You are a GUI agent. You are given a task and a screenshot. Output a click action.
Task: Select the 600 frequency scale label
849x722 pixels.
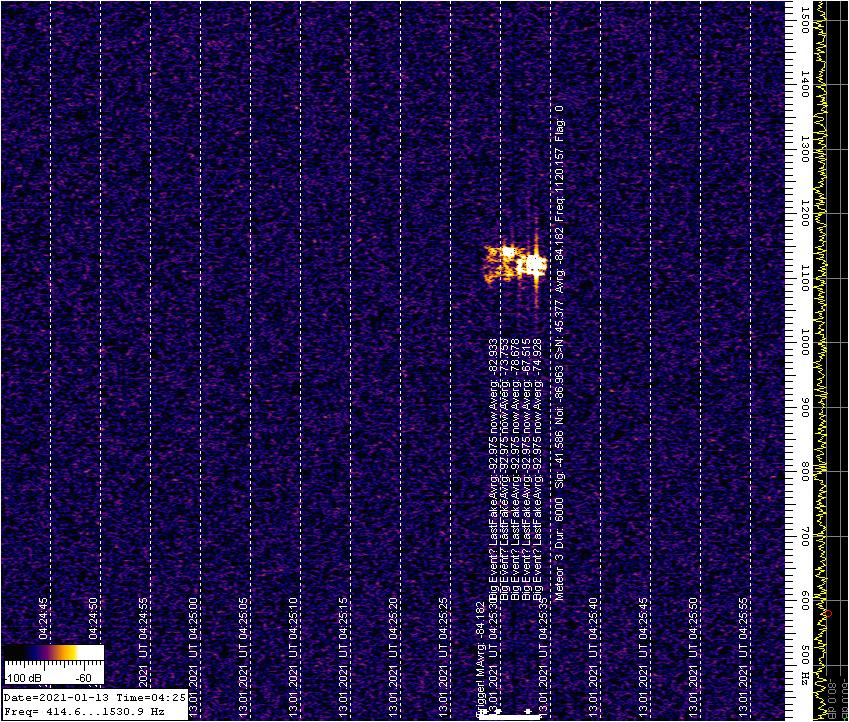point(805,601)
